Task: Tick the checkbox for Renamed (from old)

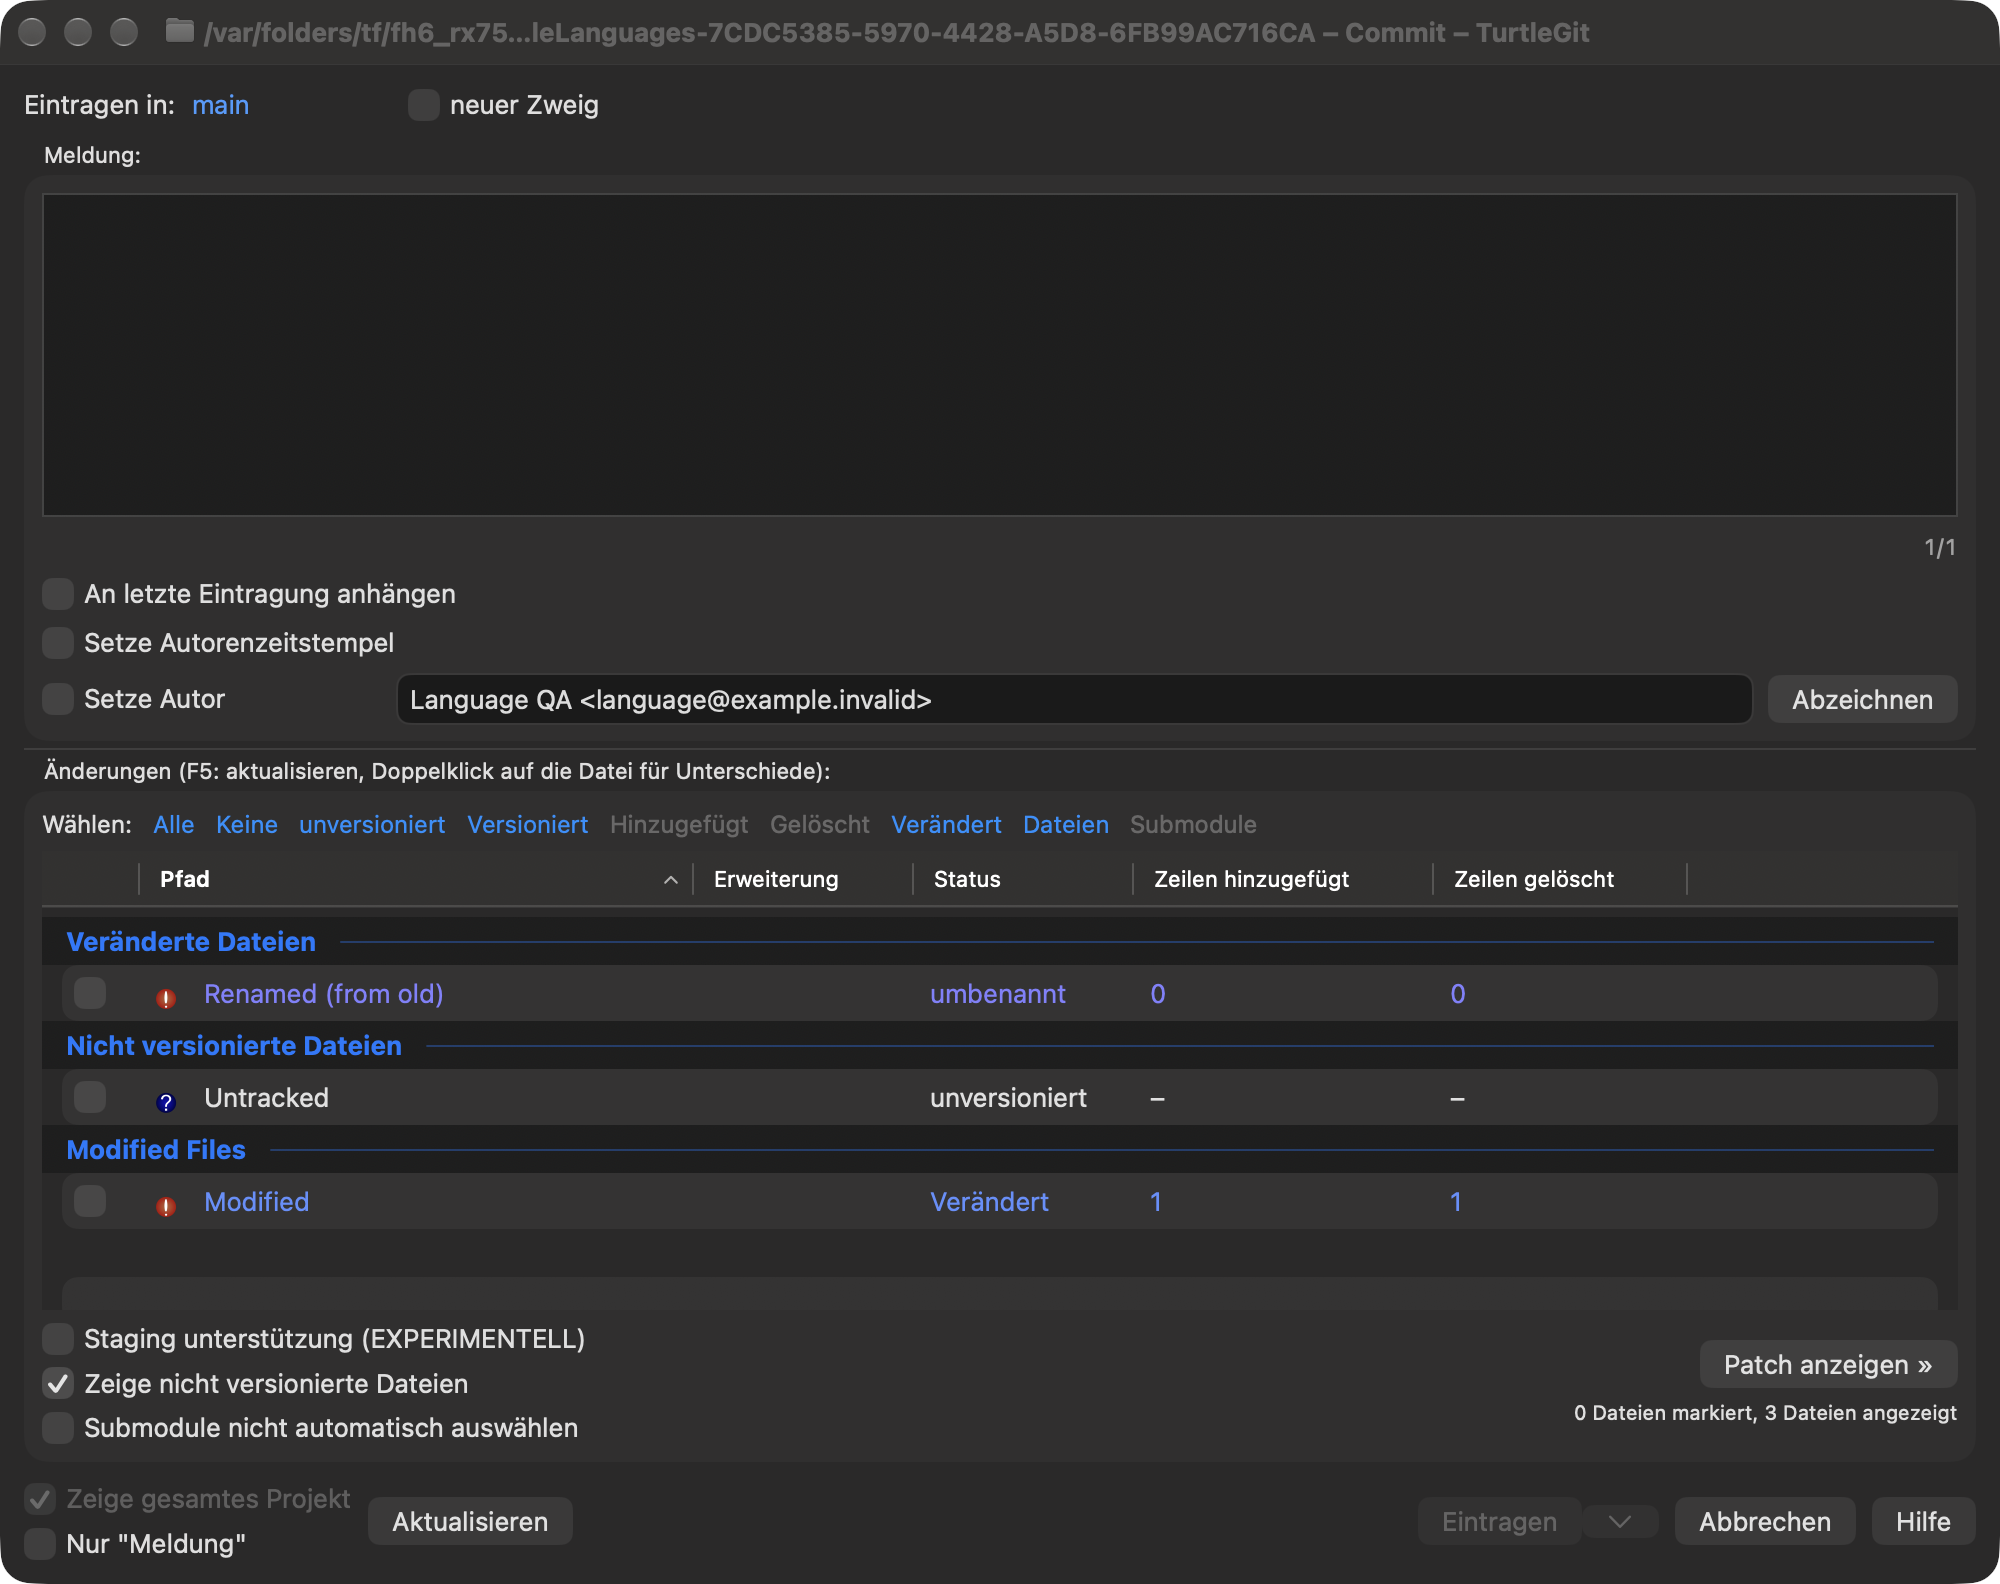Action: pos(90,993)
